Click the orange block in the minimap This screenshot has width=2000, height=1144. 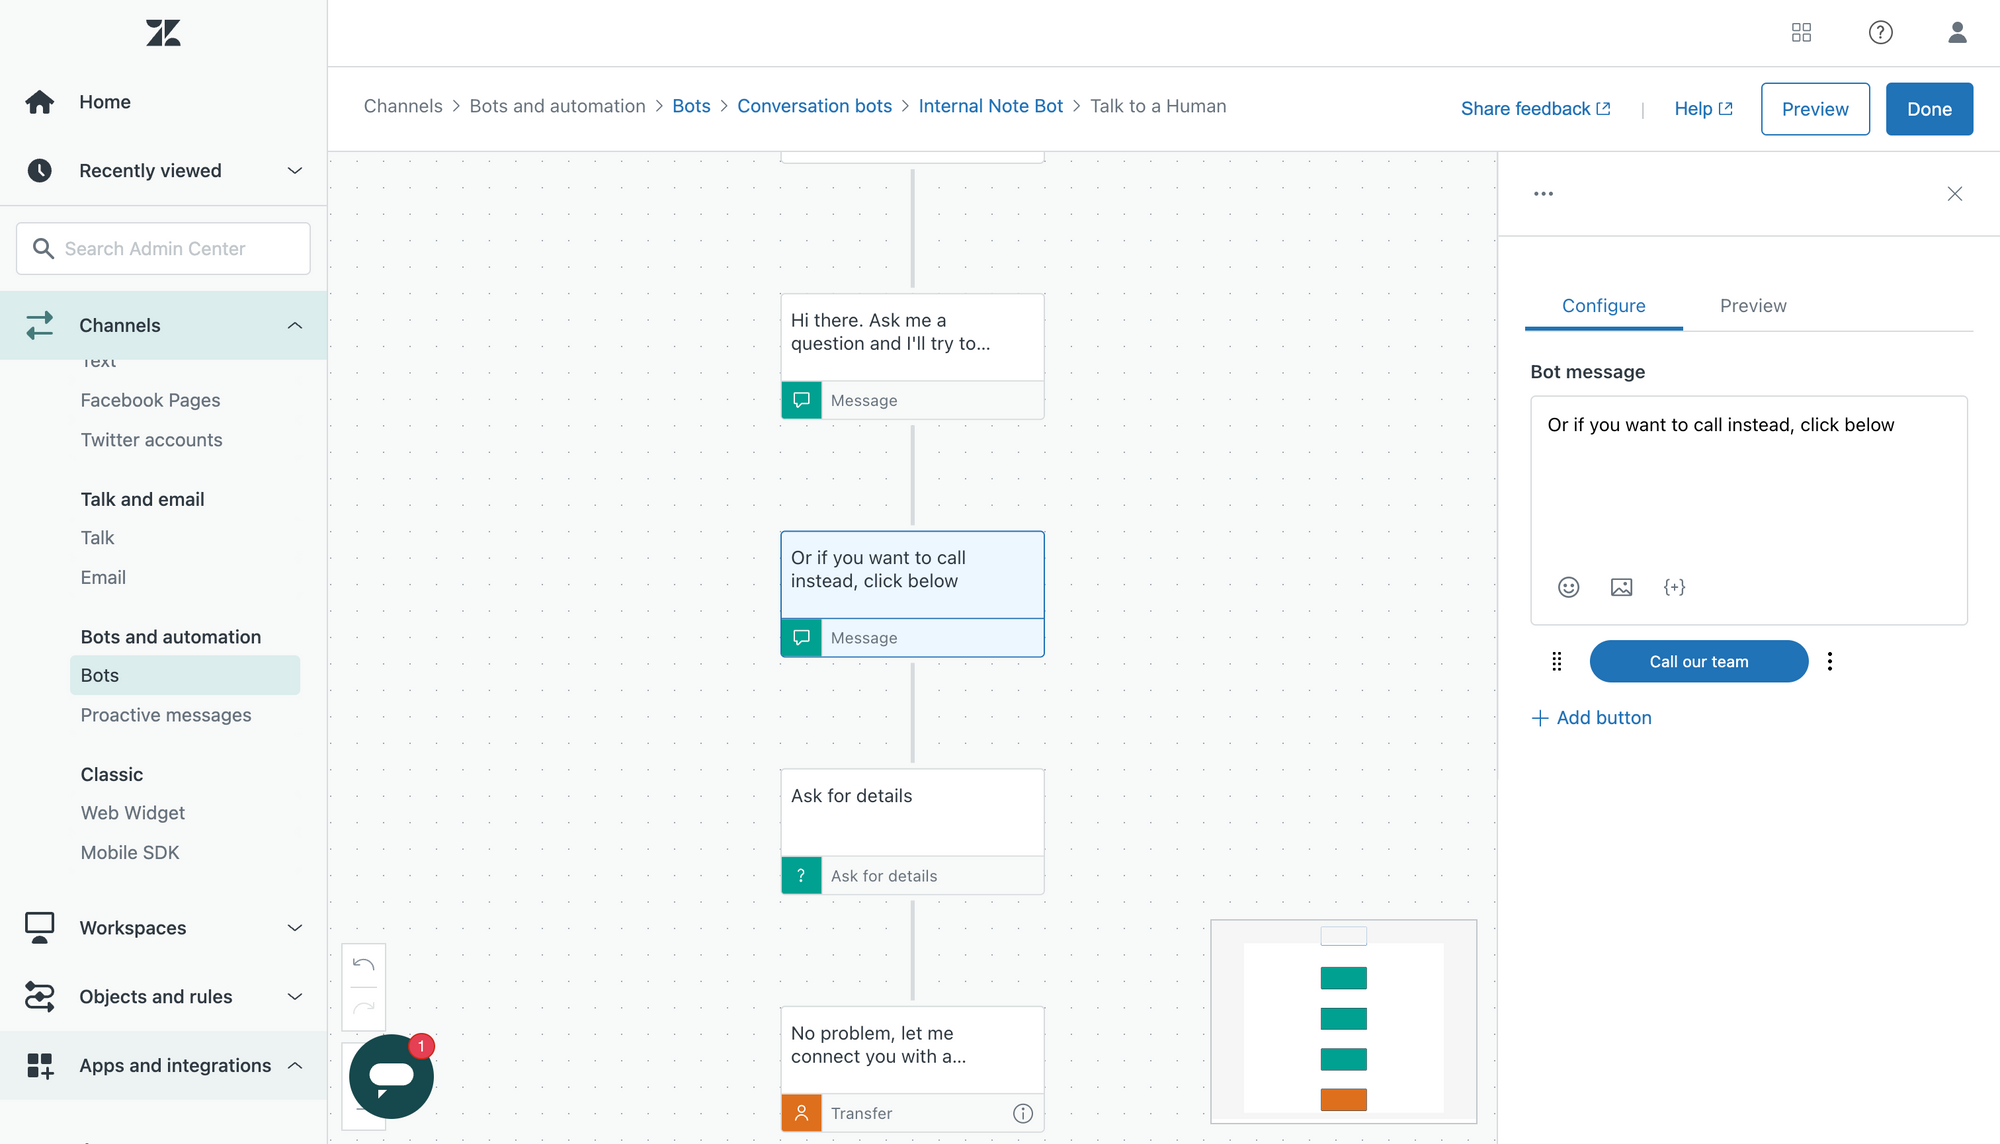[x=1343, y=1099]
